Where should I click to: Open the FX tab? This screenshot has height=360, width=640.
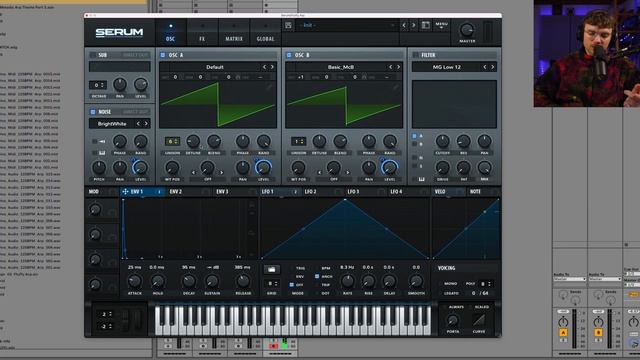pos(202,32)
